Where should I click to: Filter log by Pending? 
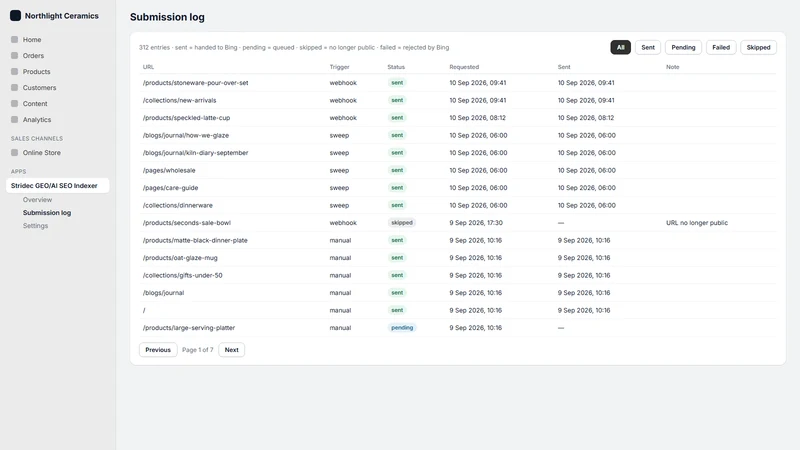[683, 47]
